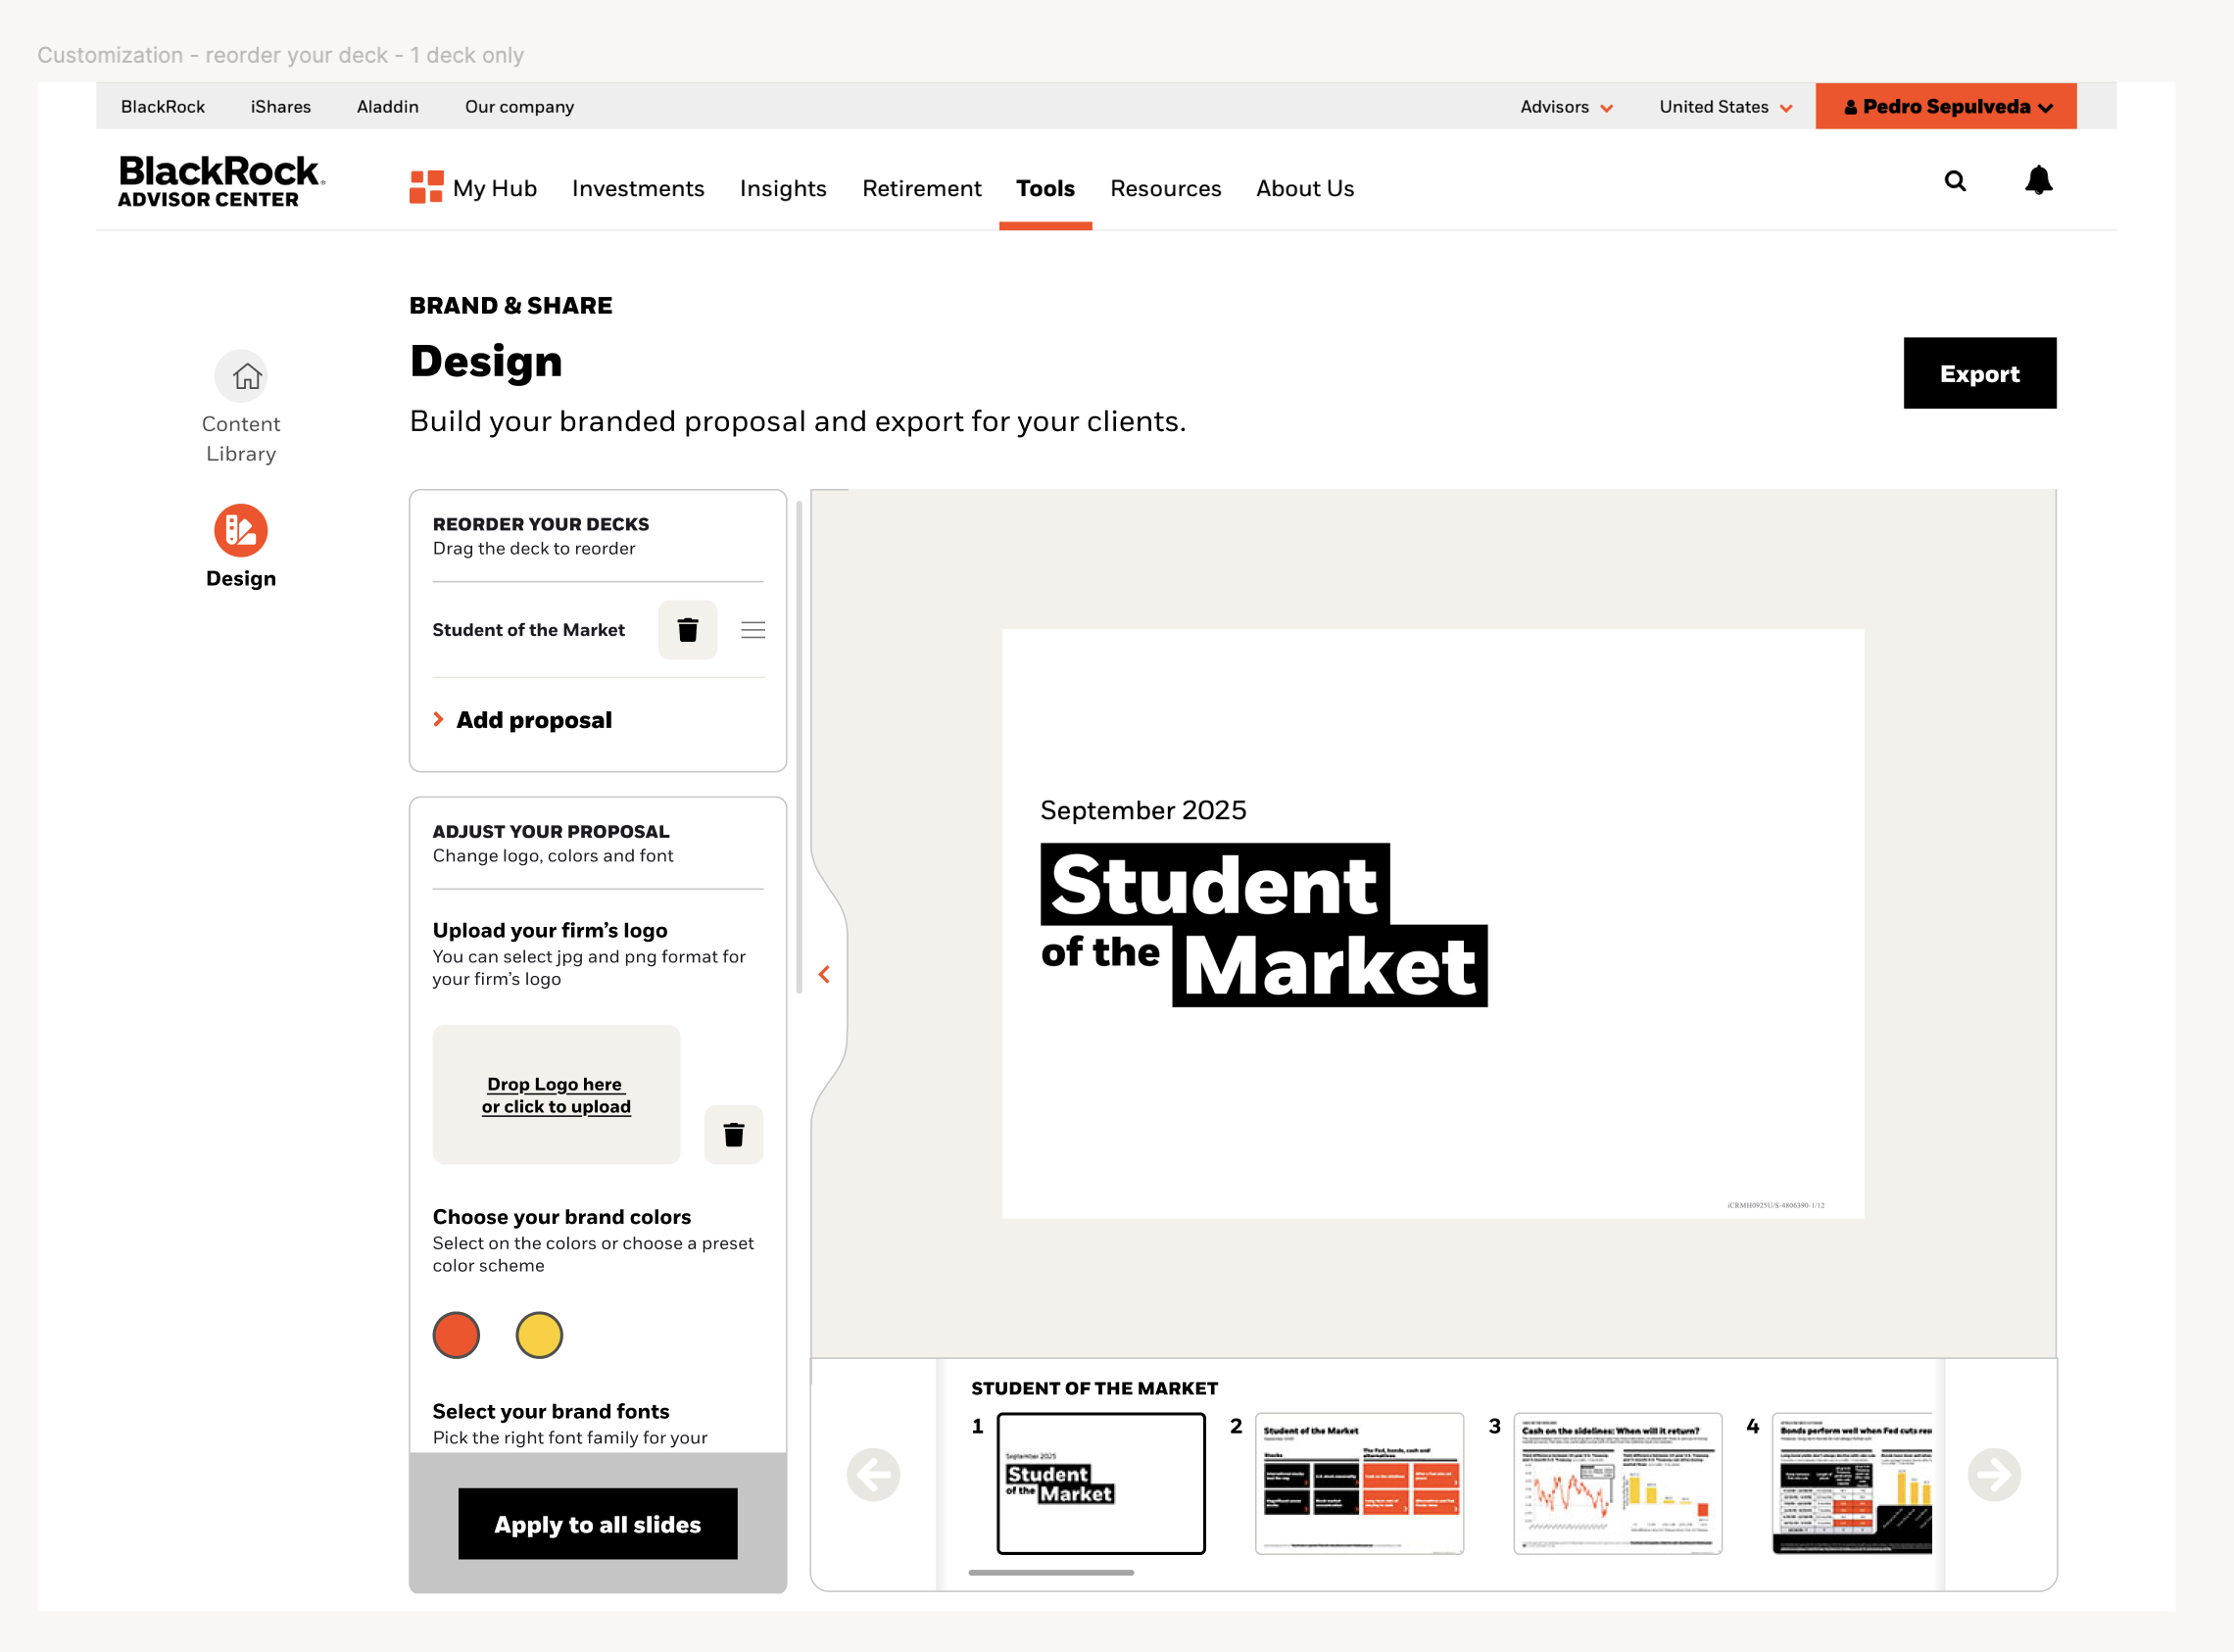The width and height of the screenshot is (2234, 1652).
Task: Select slide 1 thumbnail
Action: pos(1101,1483)
